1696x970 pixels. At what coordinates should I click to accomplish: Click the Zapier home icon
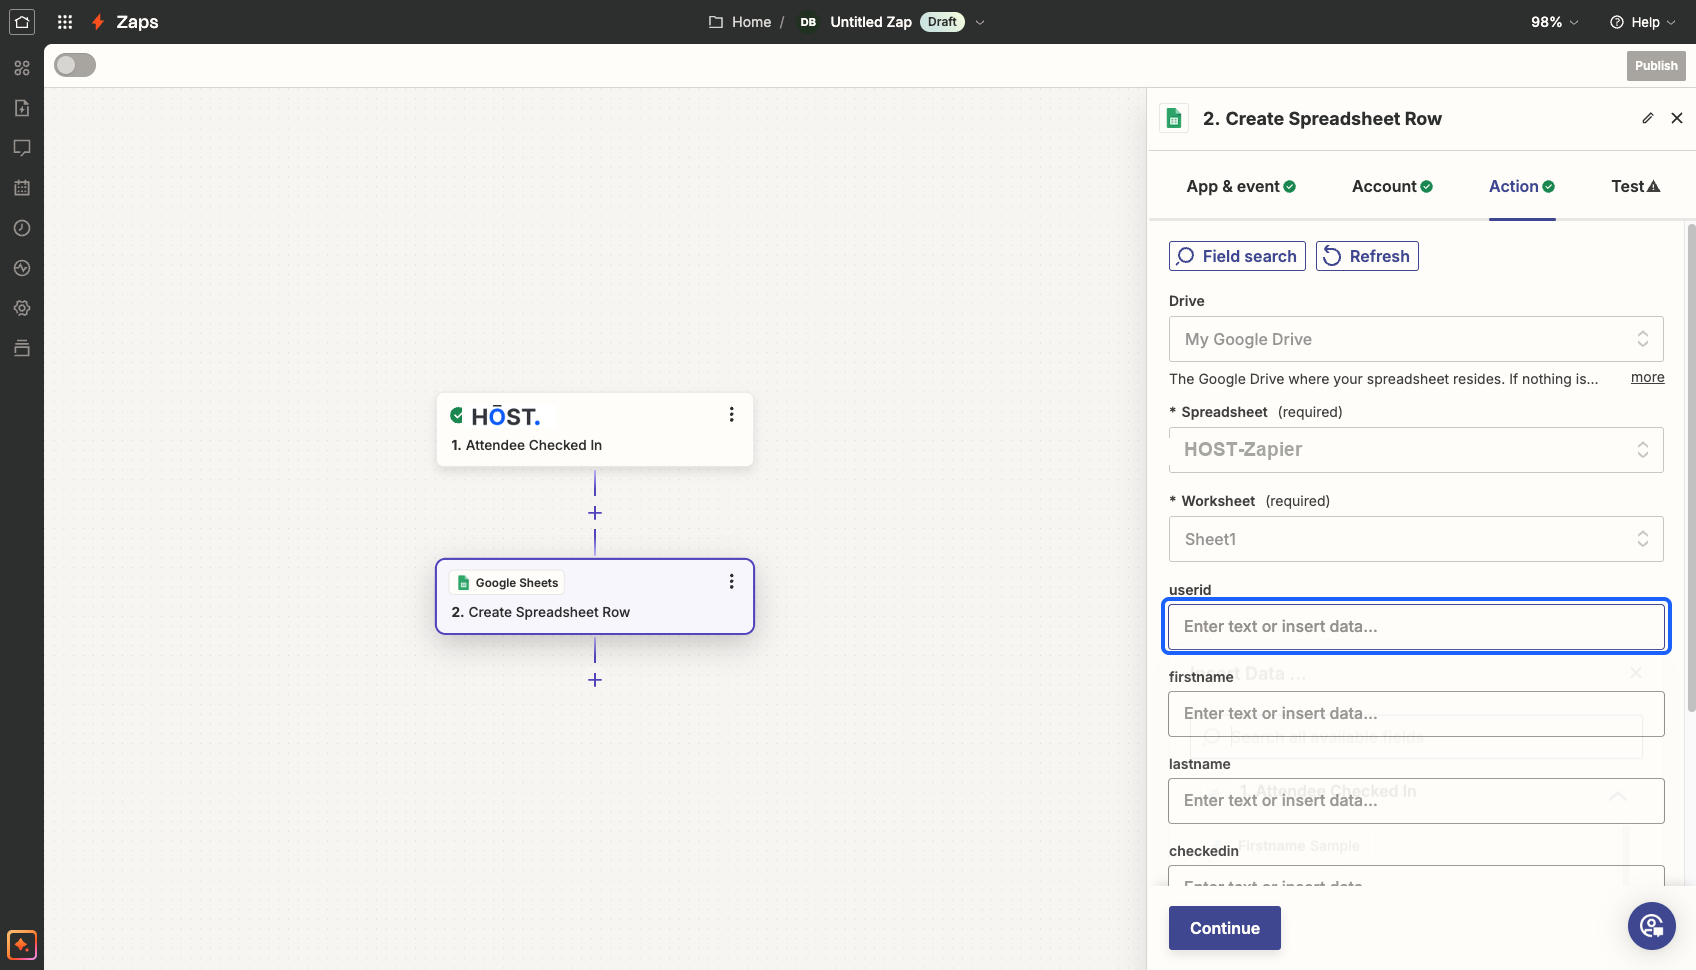coord(22,22)
